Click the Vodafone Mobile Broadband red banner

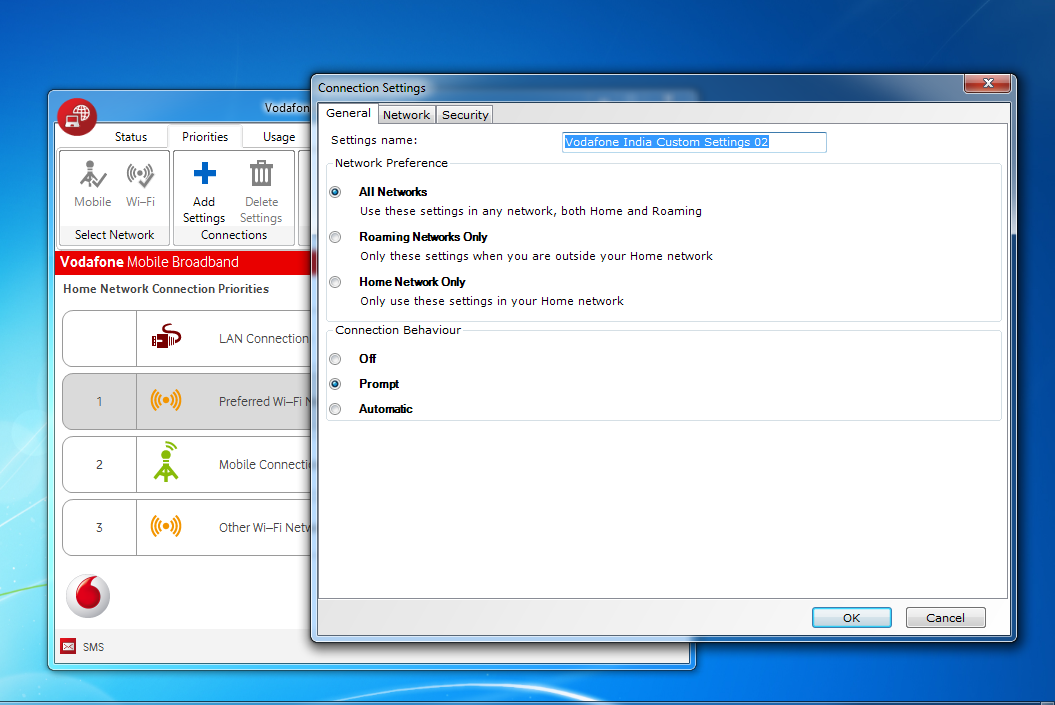183,262
